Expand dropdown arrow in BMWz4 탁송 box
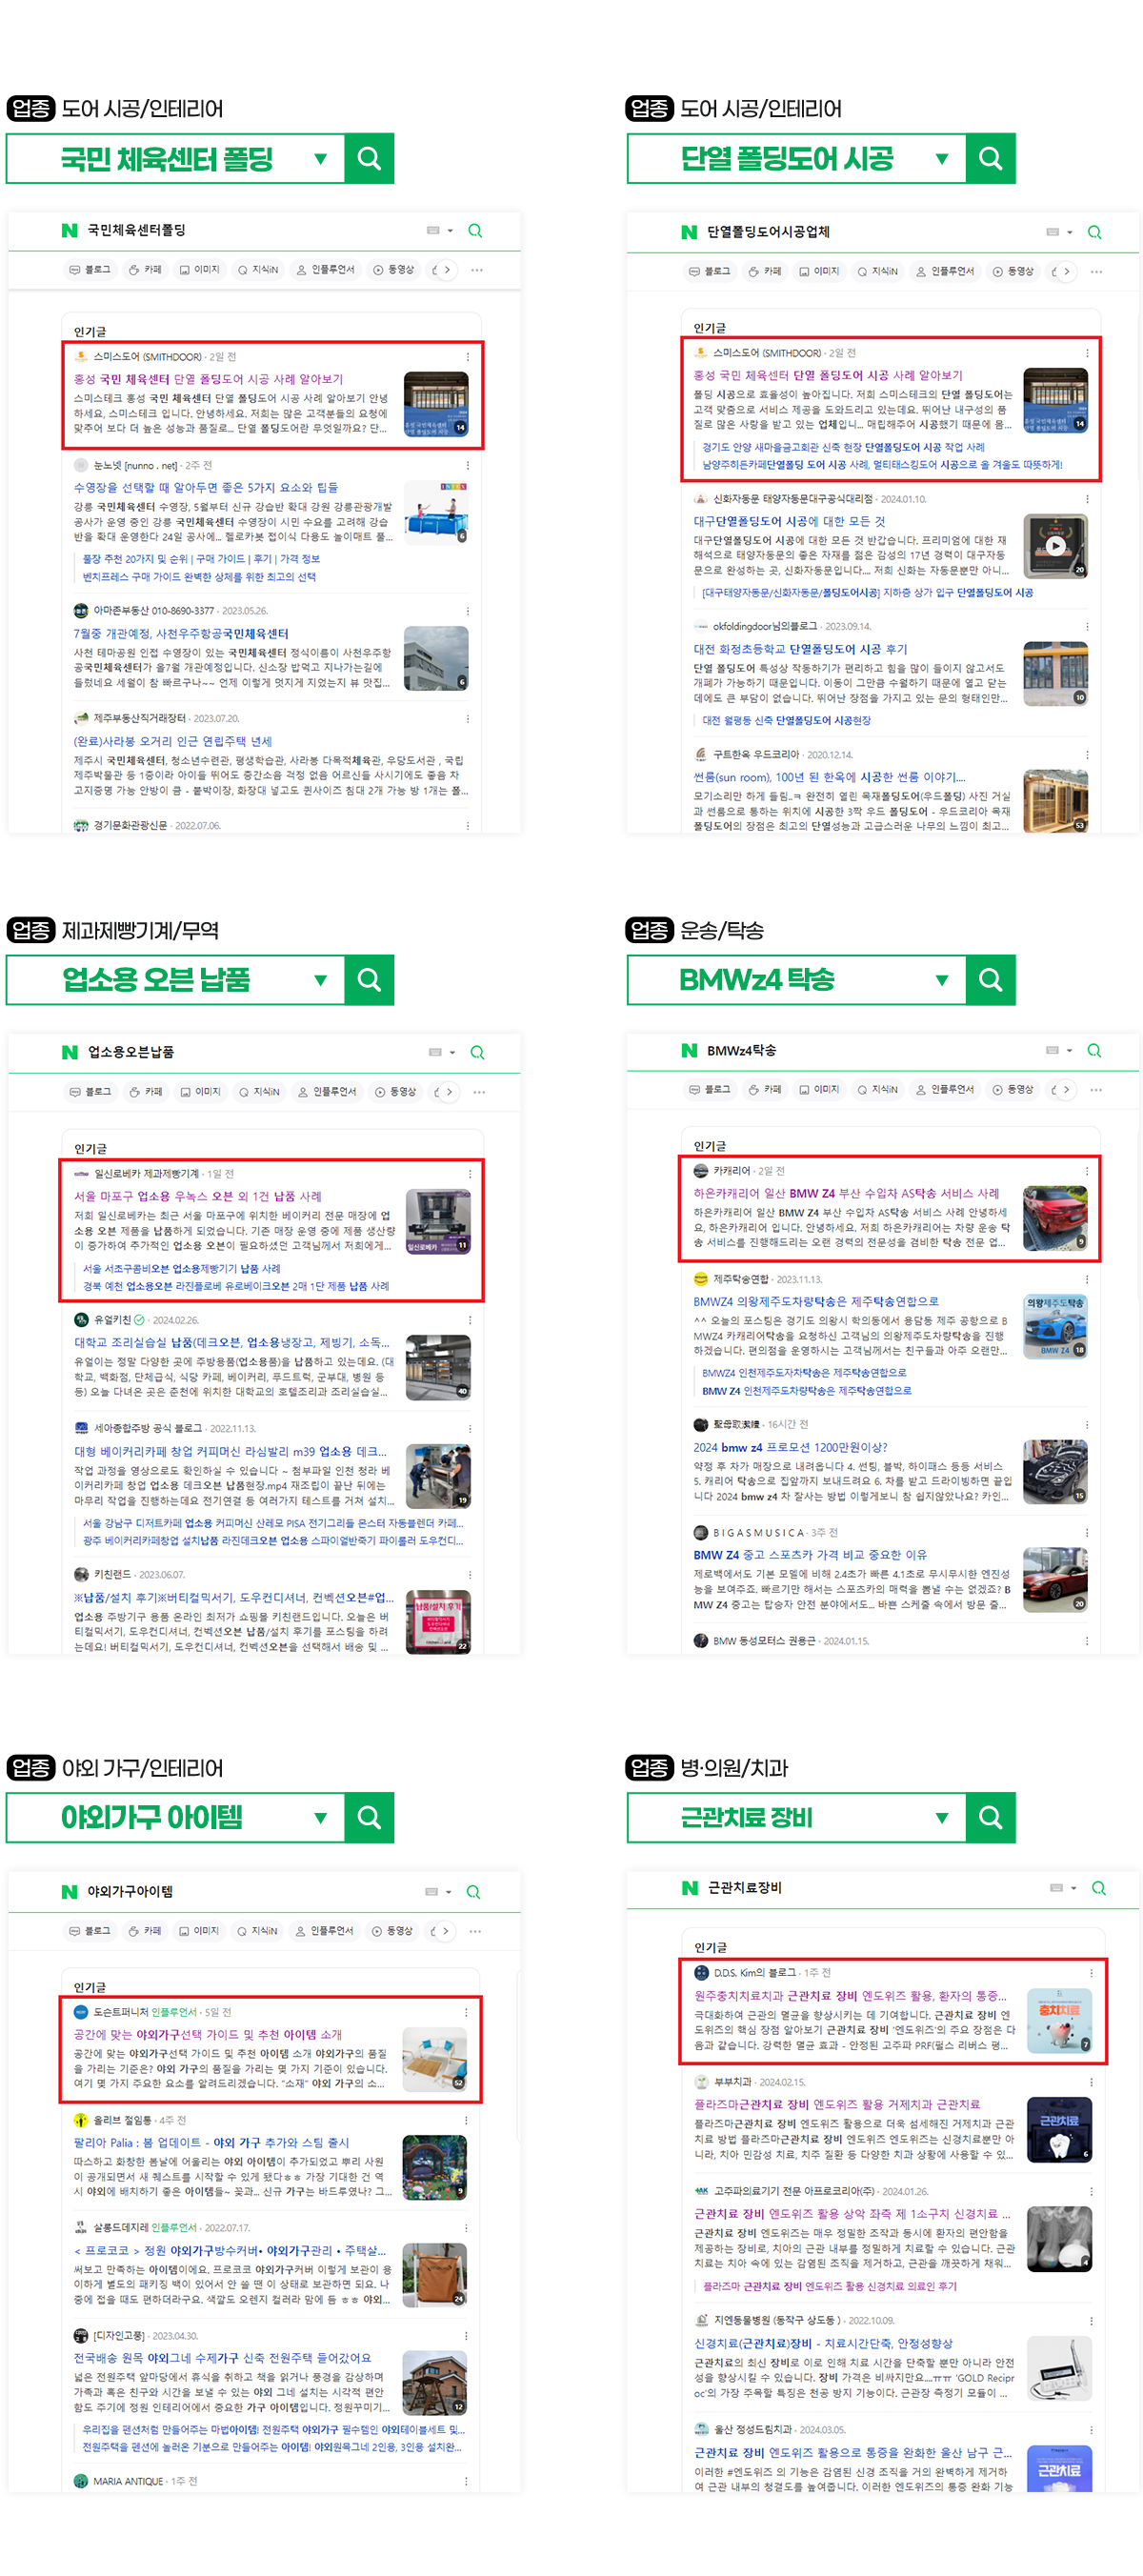 point(941,980)
